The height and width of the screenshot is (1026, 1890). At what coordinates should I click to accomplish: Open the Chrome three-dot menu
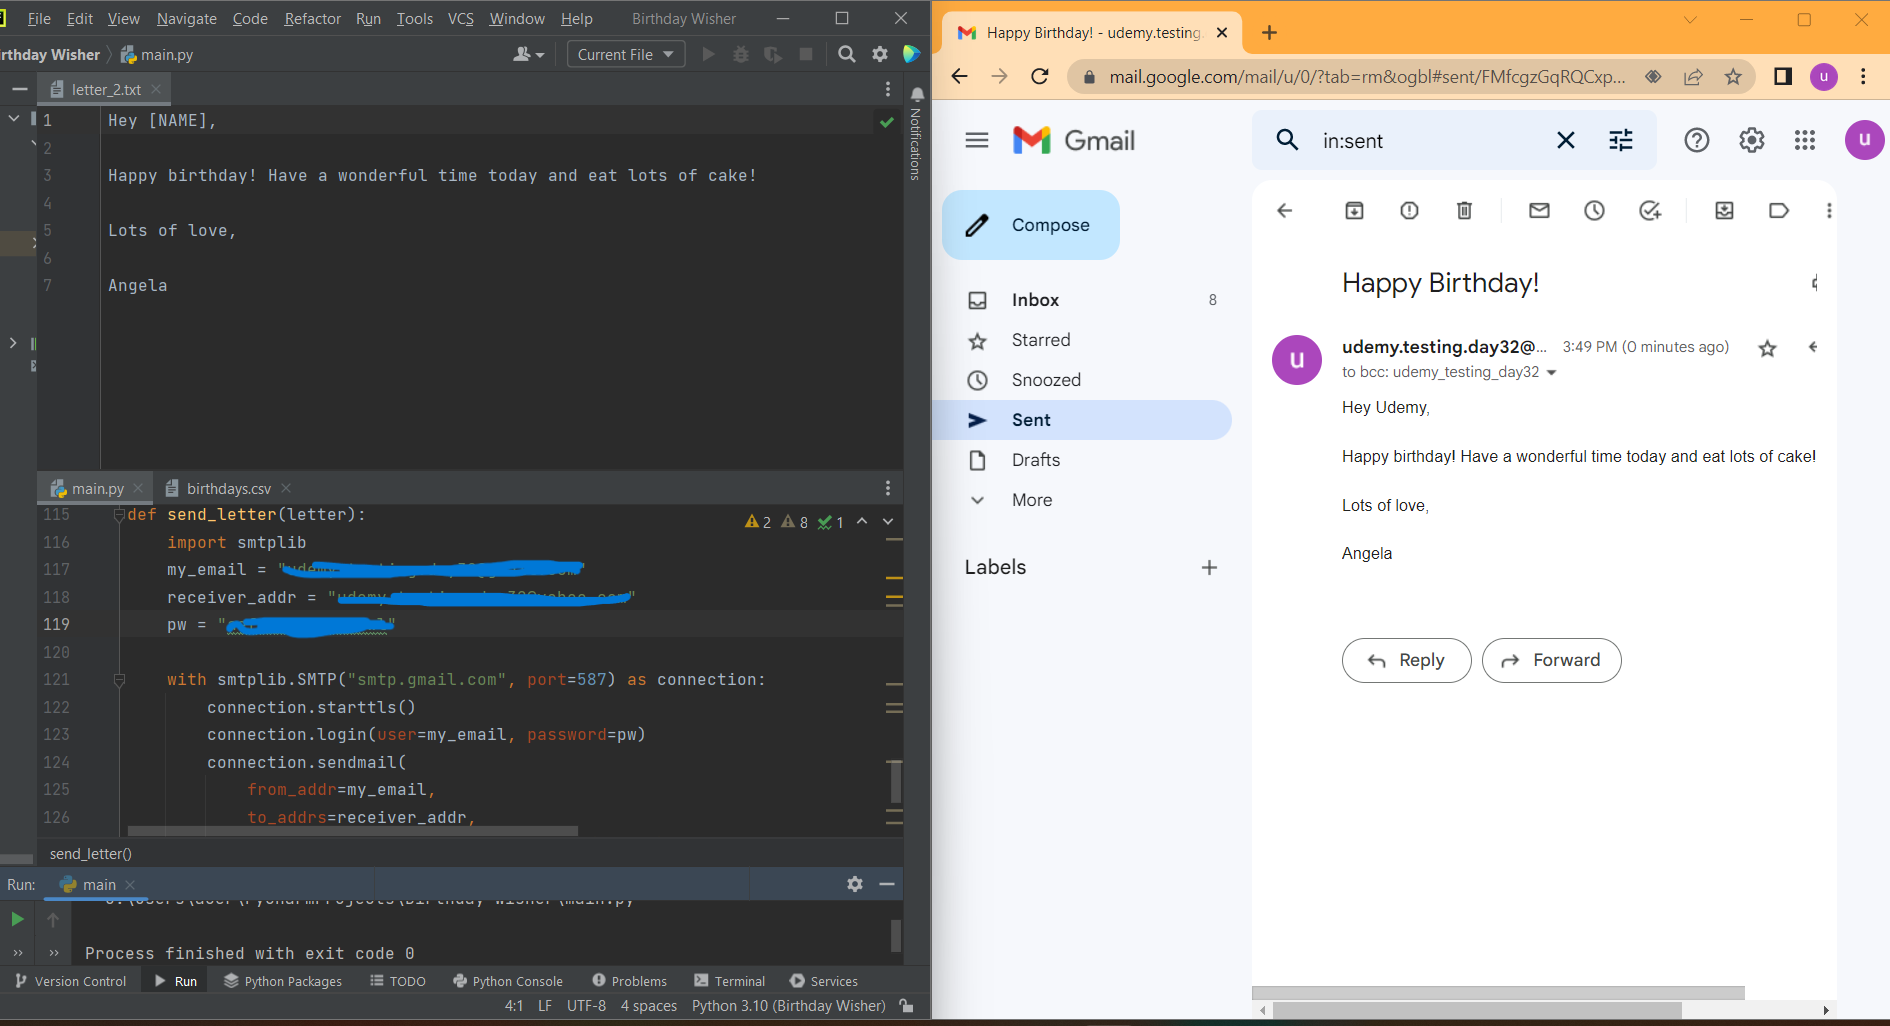pos(1863,77)
